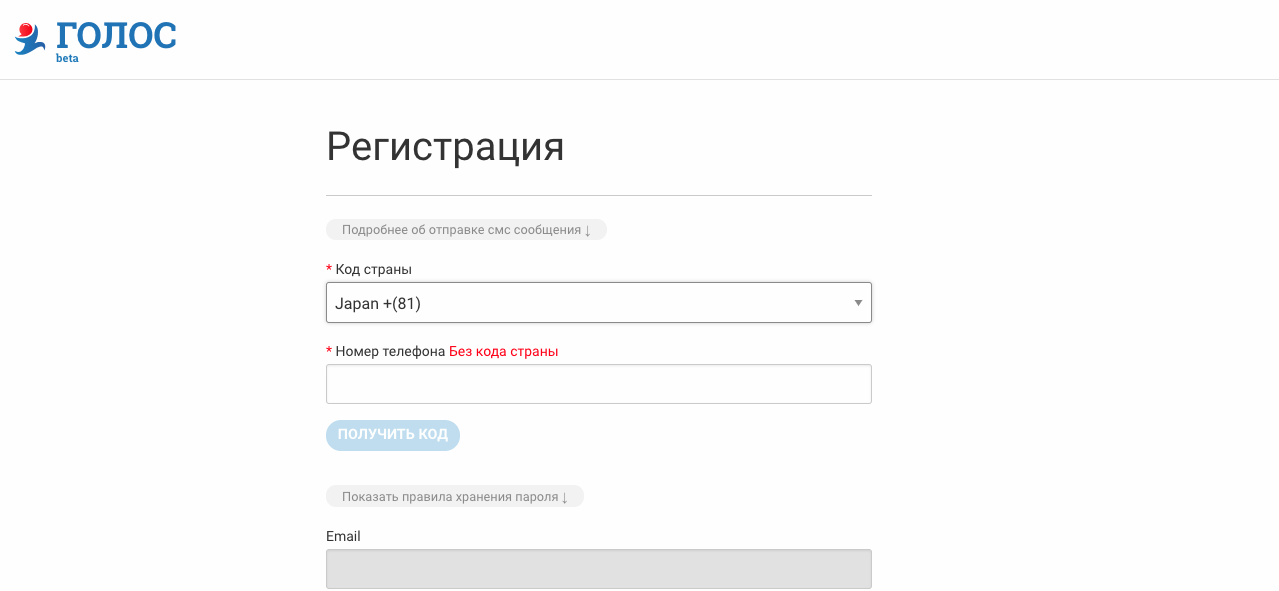The image size is (1279, 591).
Task: Click the down arrow in the password rules pill
Action: (565, 498)
